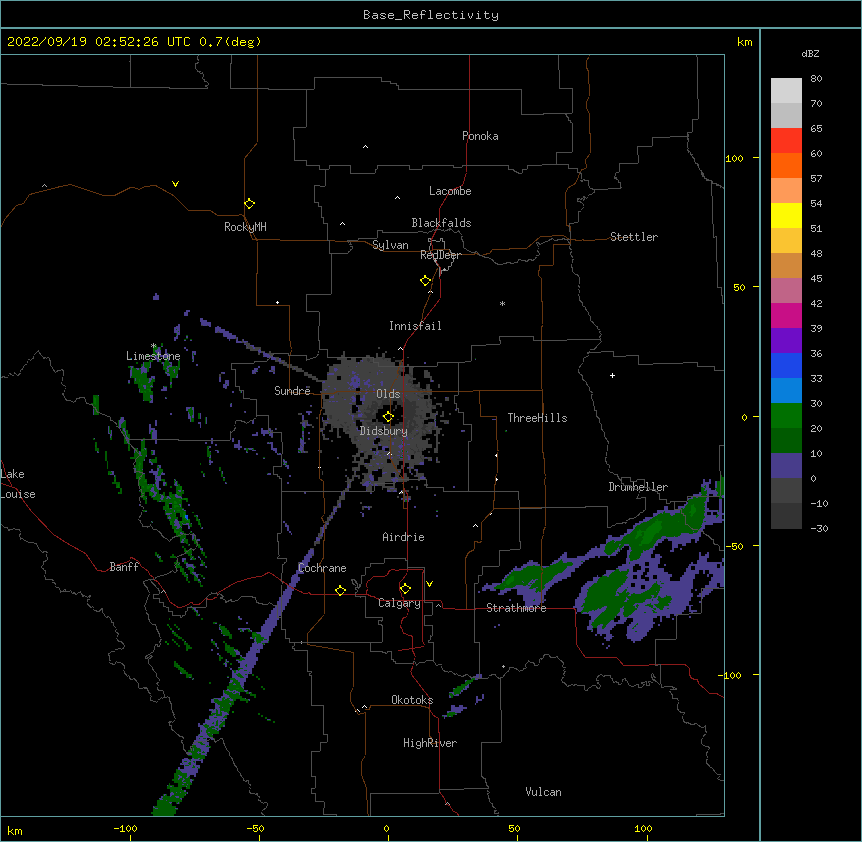Select the Limestone label
862x842 pixels.
point(153,356)
